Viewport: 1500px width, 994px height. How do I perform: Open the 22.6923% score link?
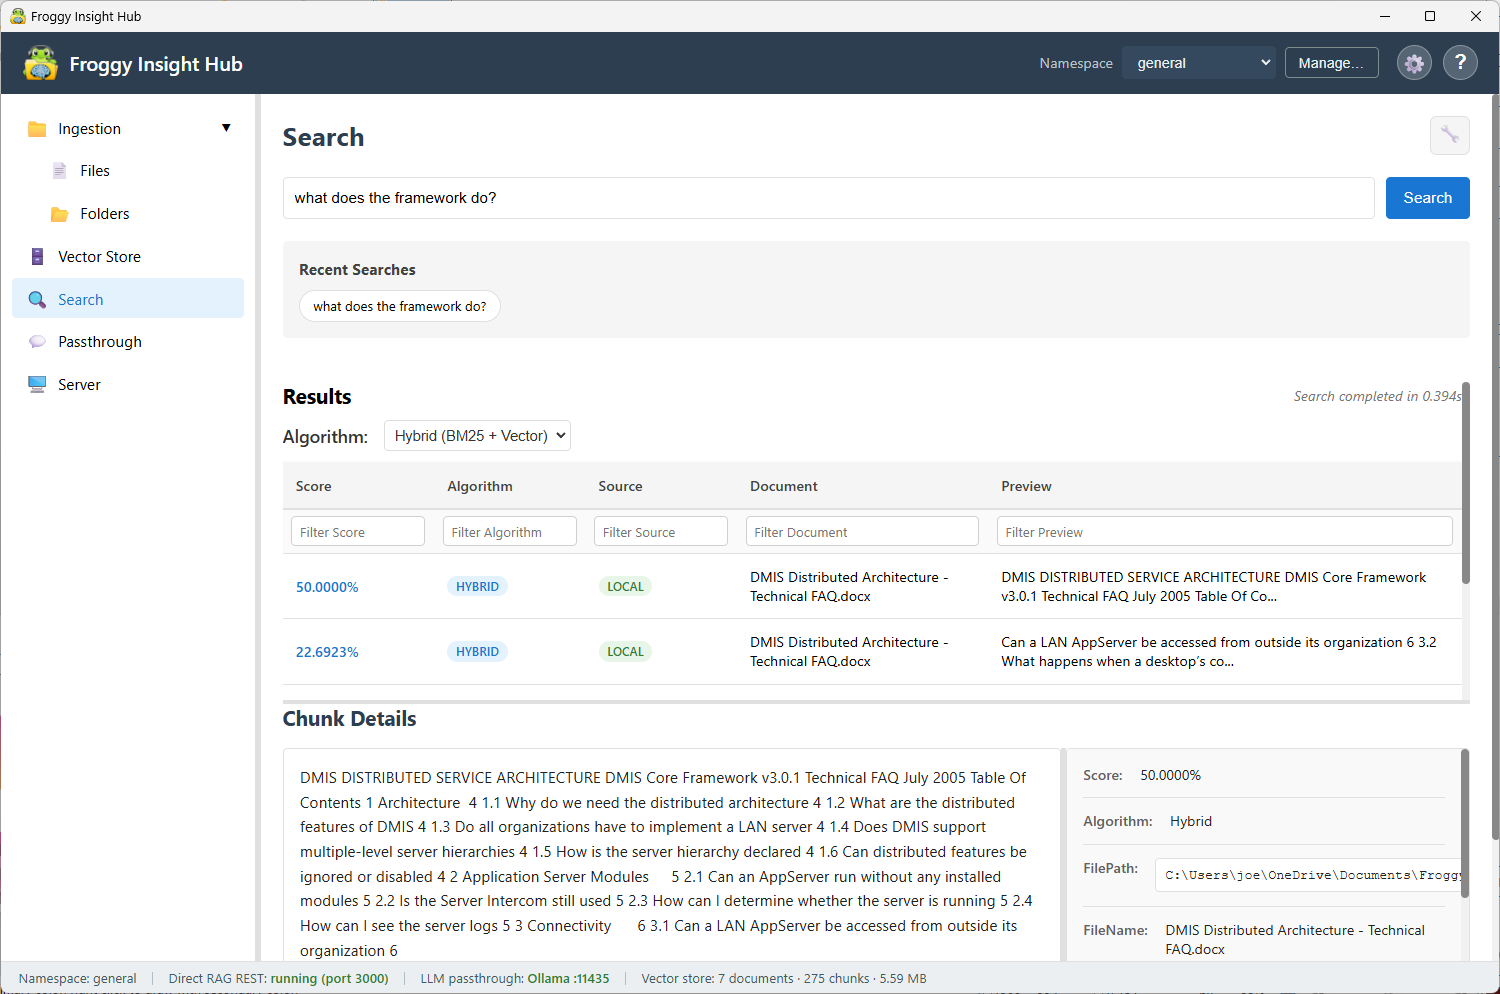point(327,652)
